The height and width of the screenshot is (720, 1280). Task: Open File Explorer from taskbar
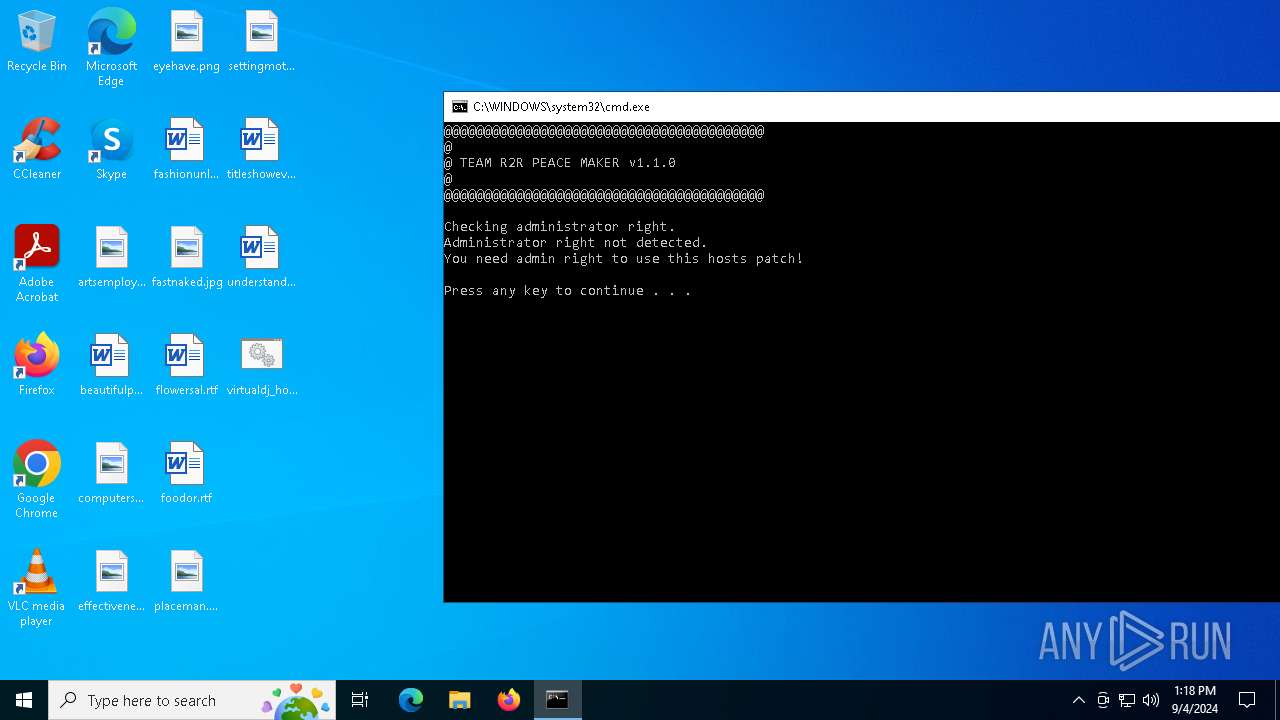point(460,700)
